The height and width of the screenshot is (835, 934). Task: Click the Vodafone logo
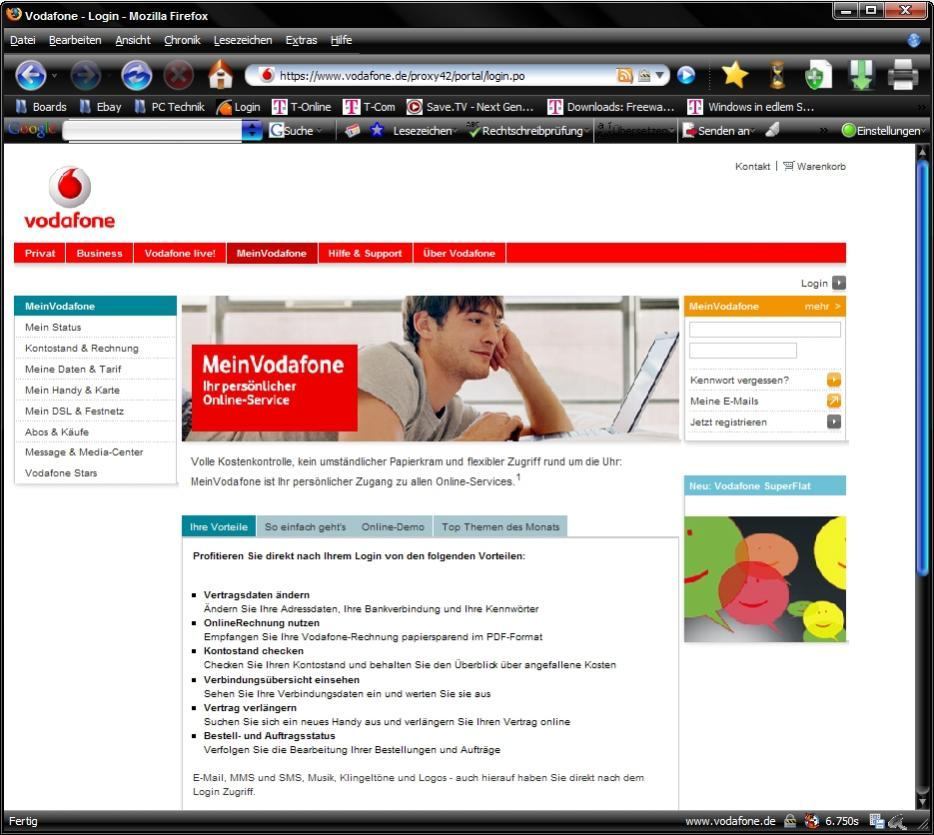70,198
